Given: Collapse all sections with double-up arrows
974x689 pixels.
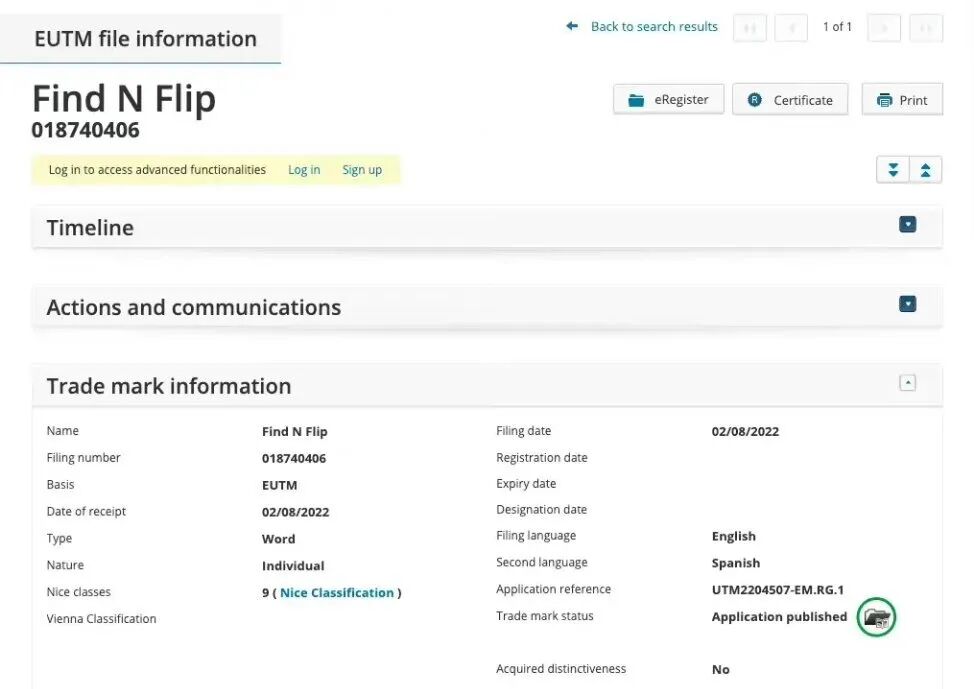Looking at the screenshot, I should [x=926, y=170].
